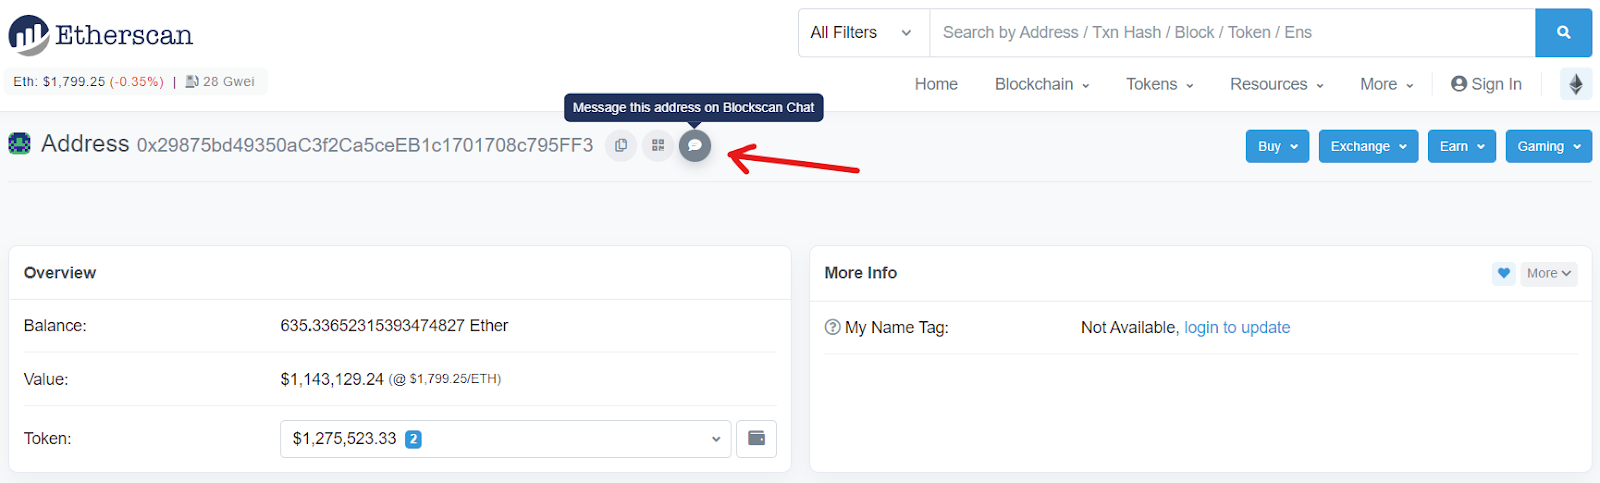Viewport: 1600px width, 483px height.
Task: Open the QR code icon for the address
Action: (658, 146)
